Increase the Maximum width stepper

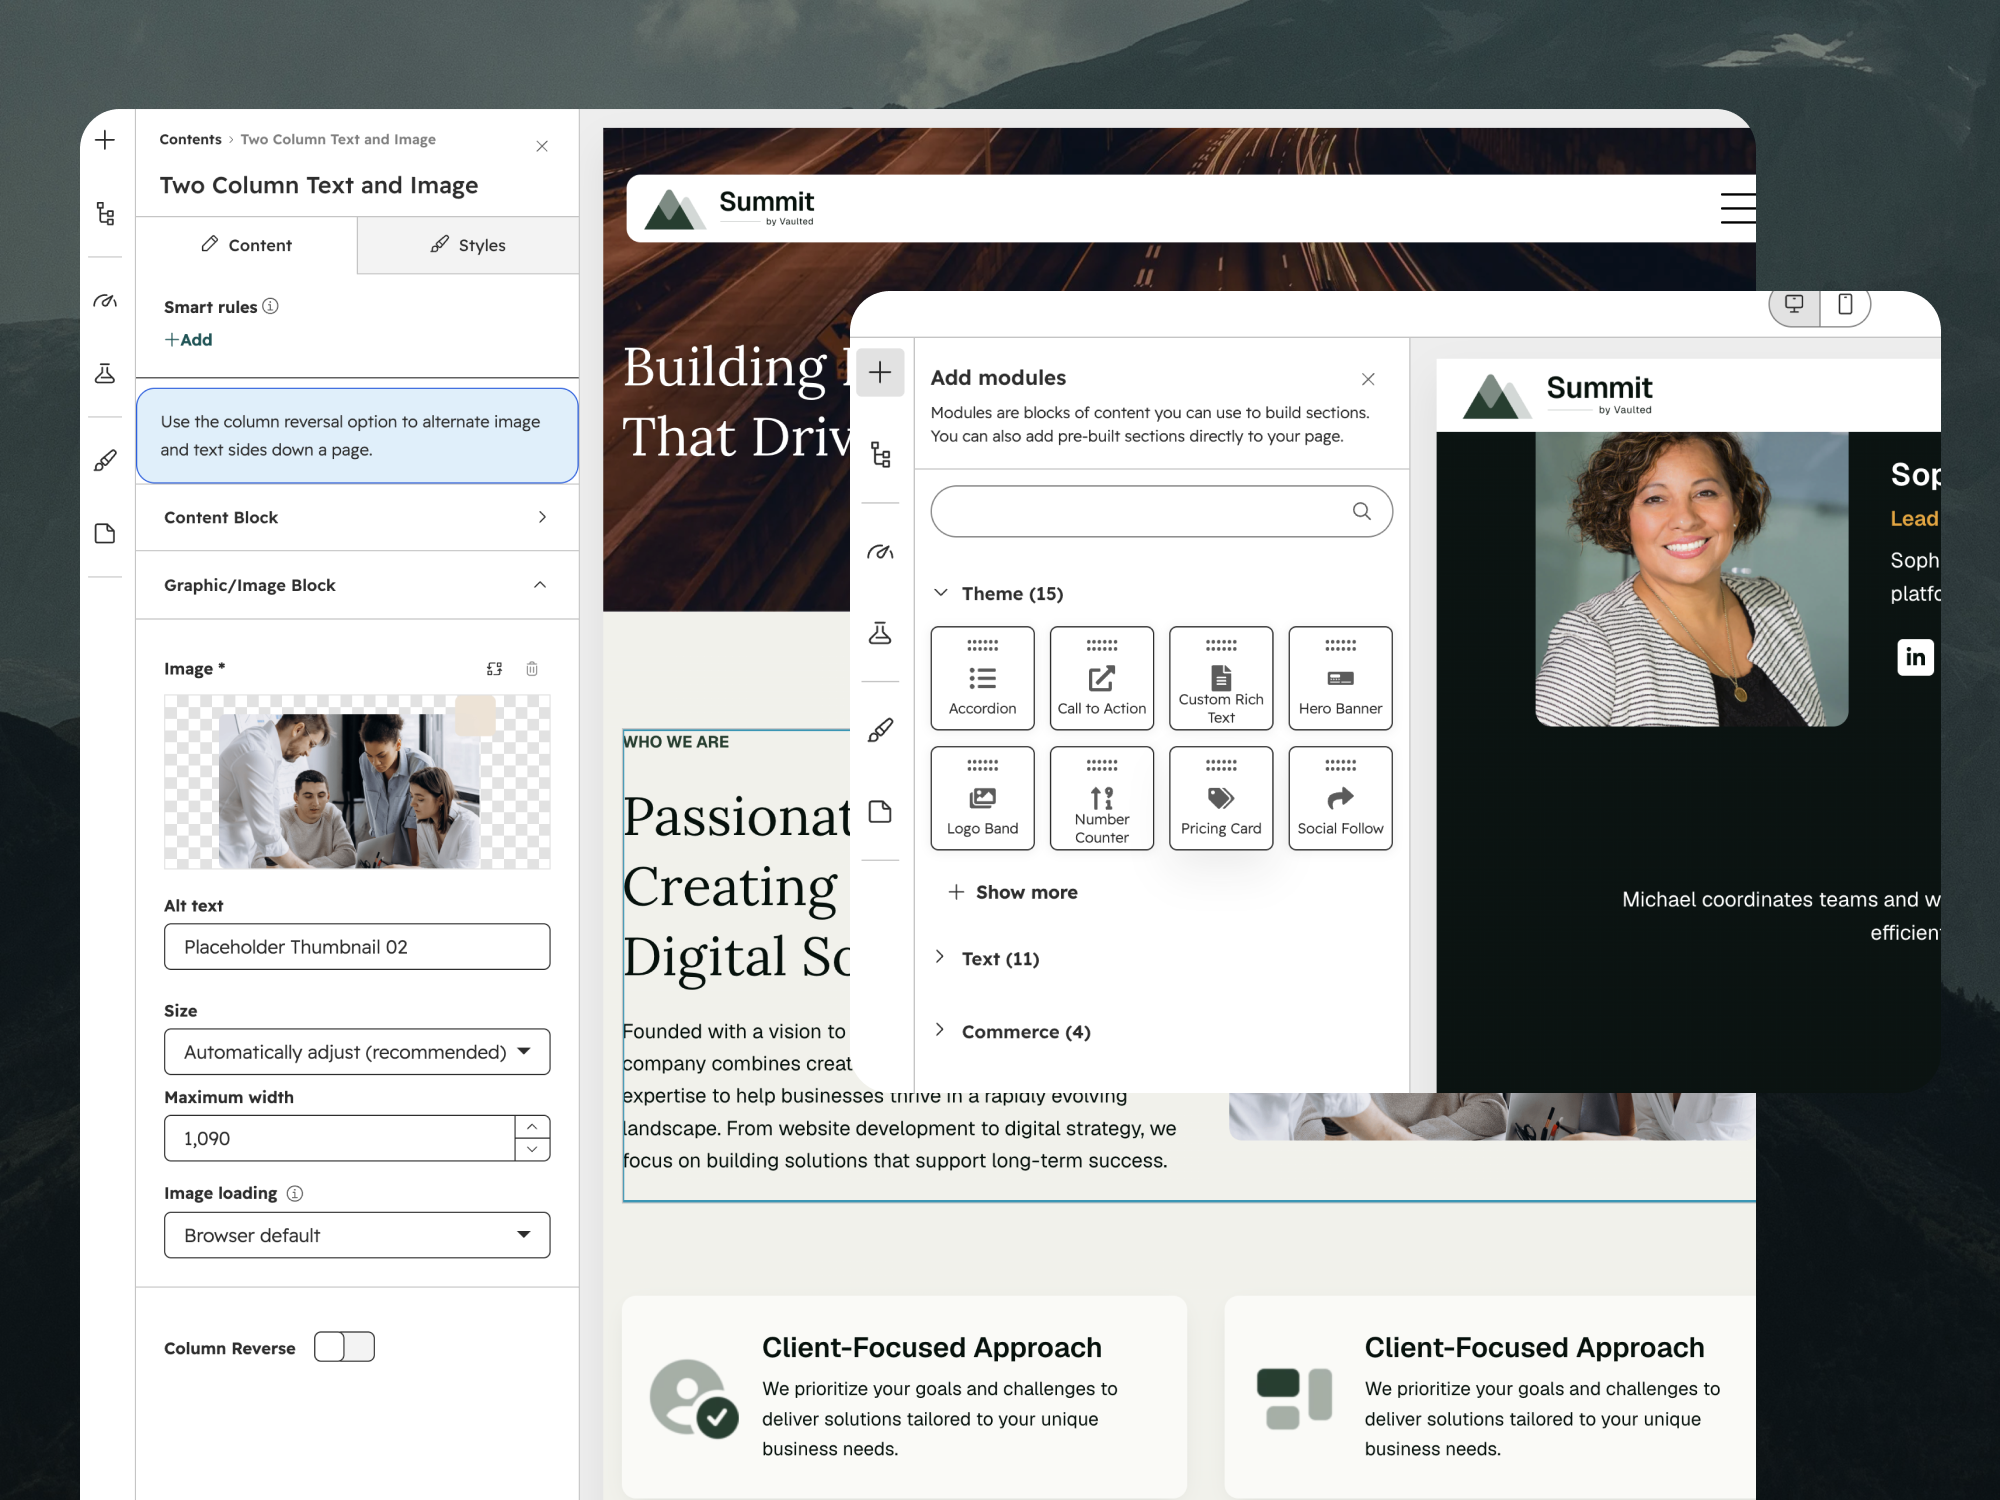[532, 1127]
